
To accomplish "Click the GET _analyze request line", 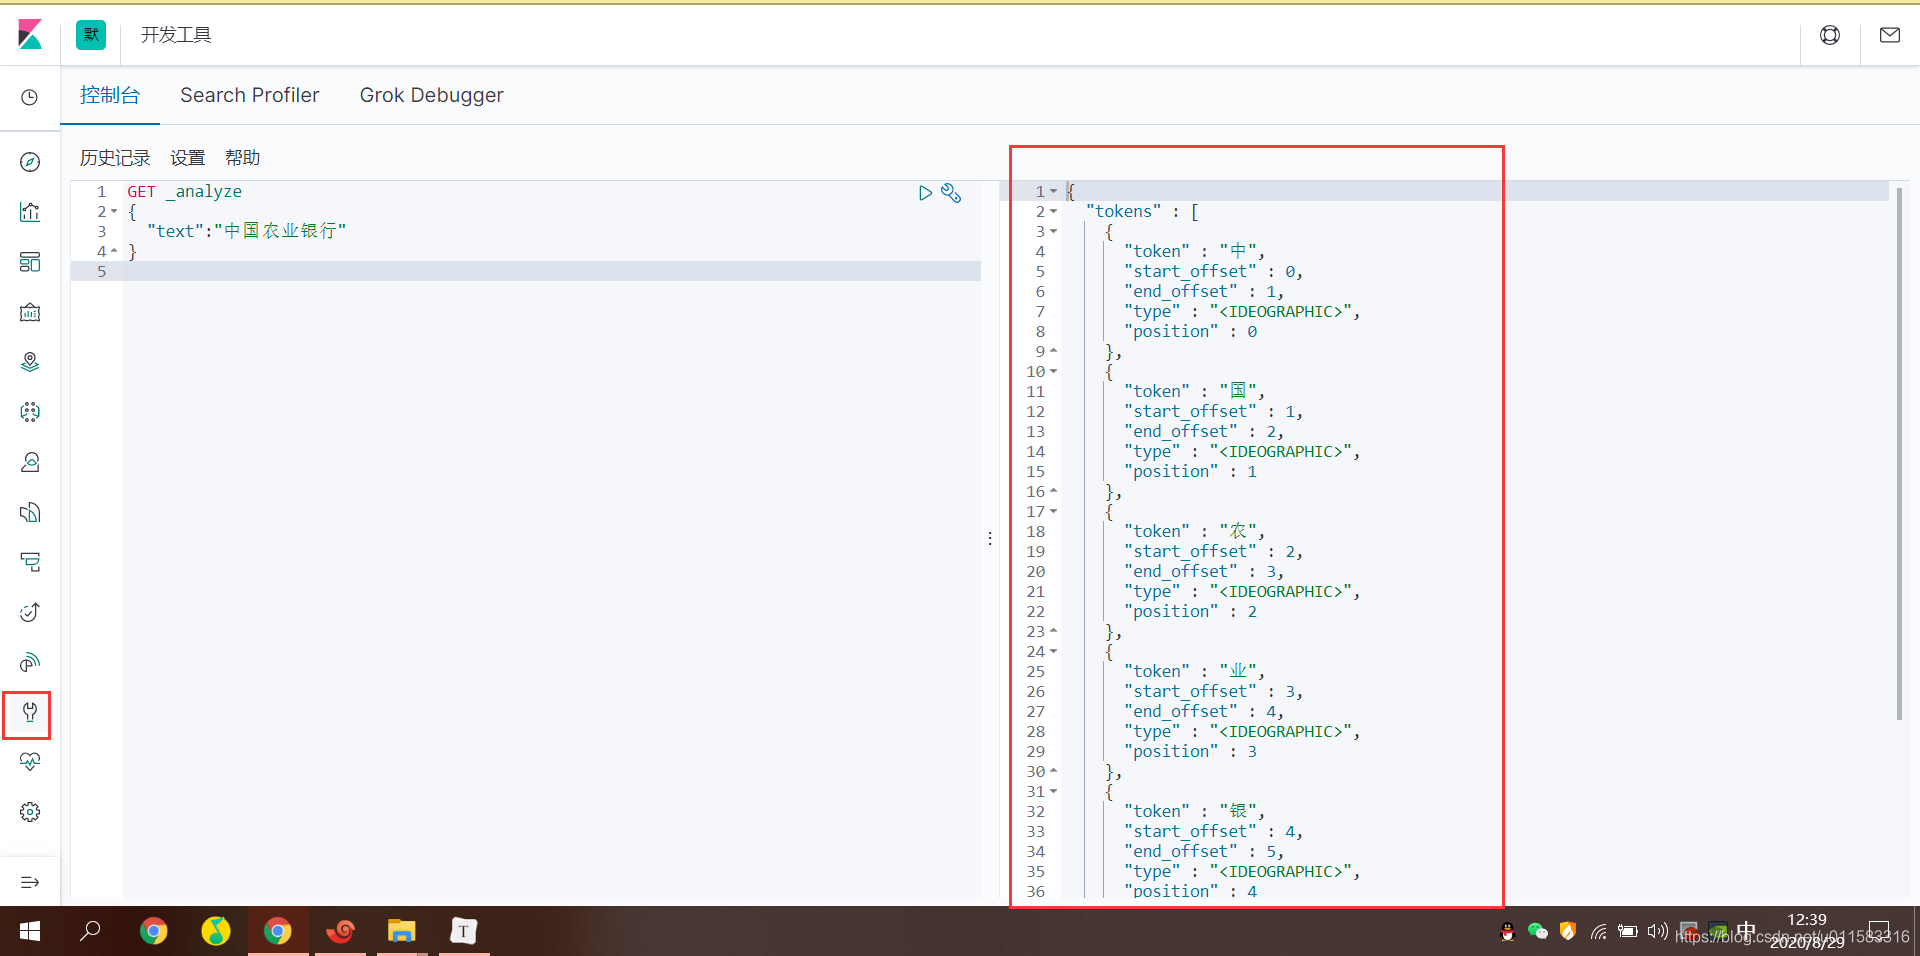I will (x=184, y=191).
